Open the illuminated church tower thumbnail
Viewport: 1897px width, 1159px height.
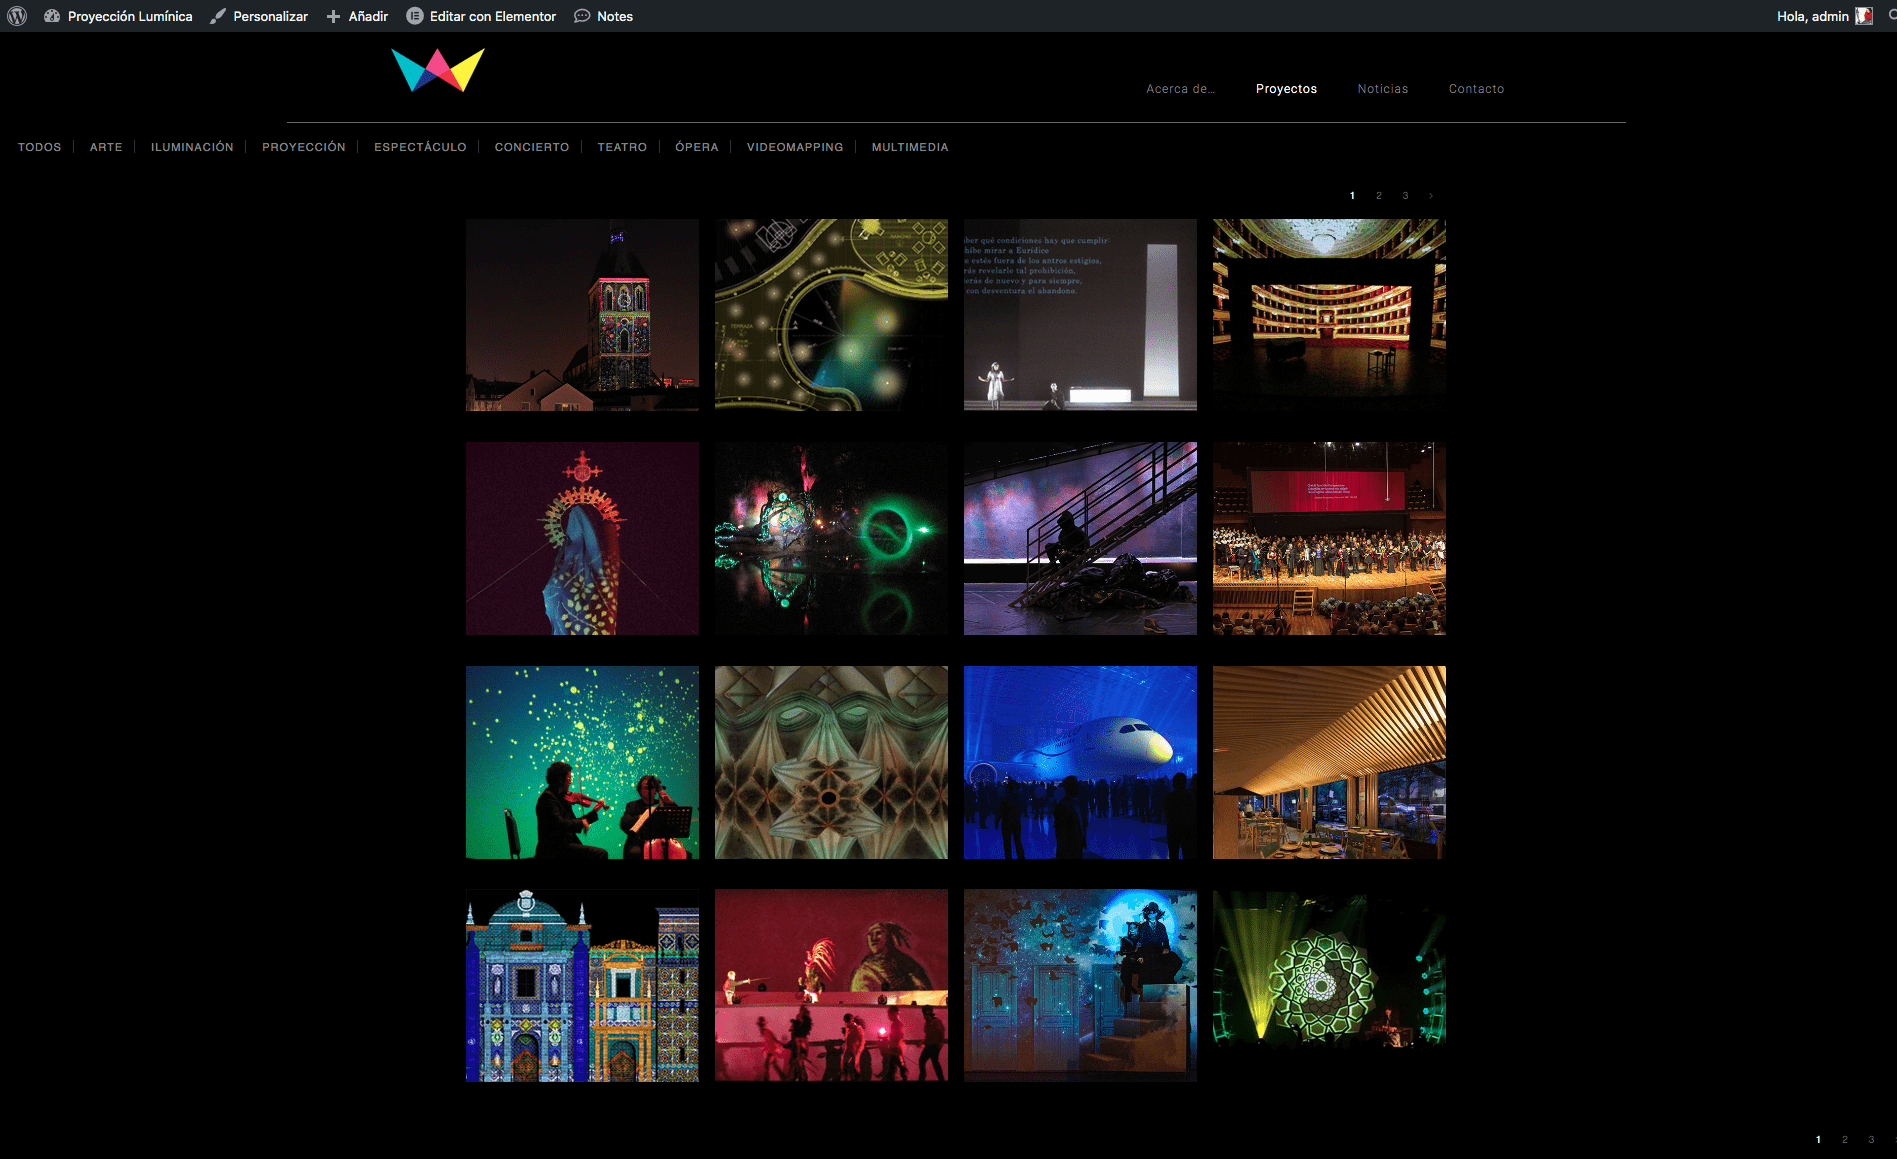[582, 315]
